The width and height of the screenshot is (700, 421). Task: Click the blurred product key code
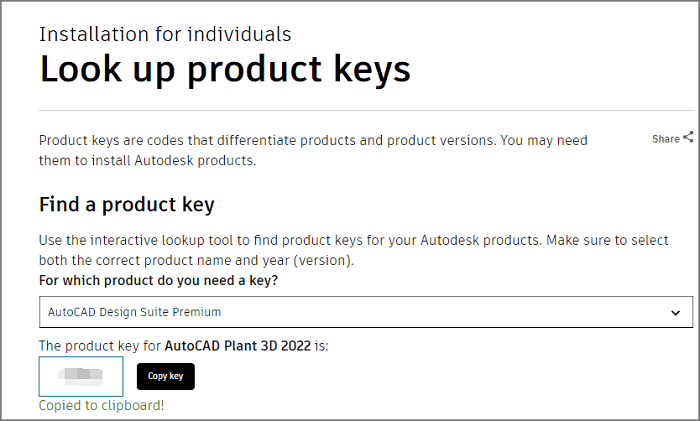(x=80, y=376)
